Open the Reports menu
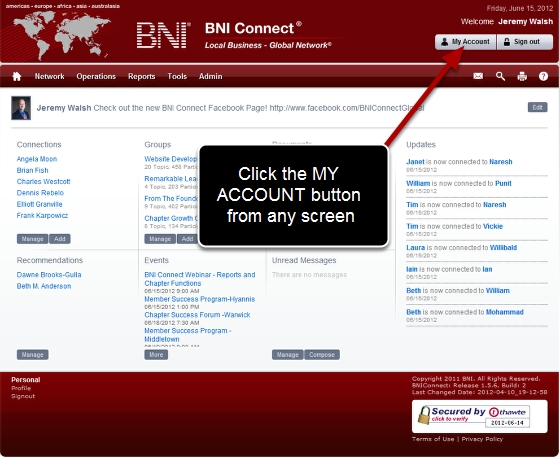 (141, 76)
